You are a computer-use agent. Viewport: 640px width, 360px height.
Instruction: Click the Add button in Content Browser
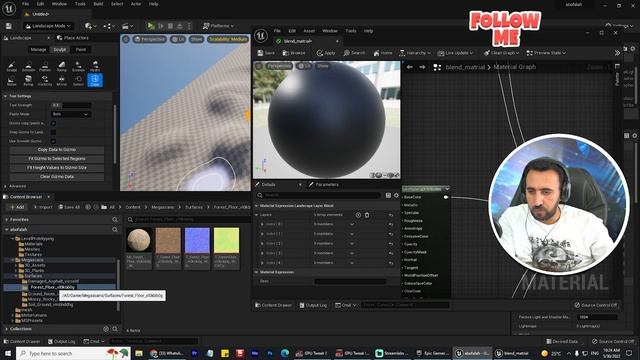pos(17,207)
